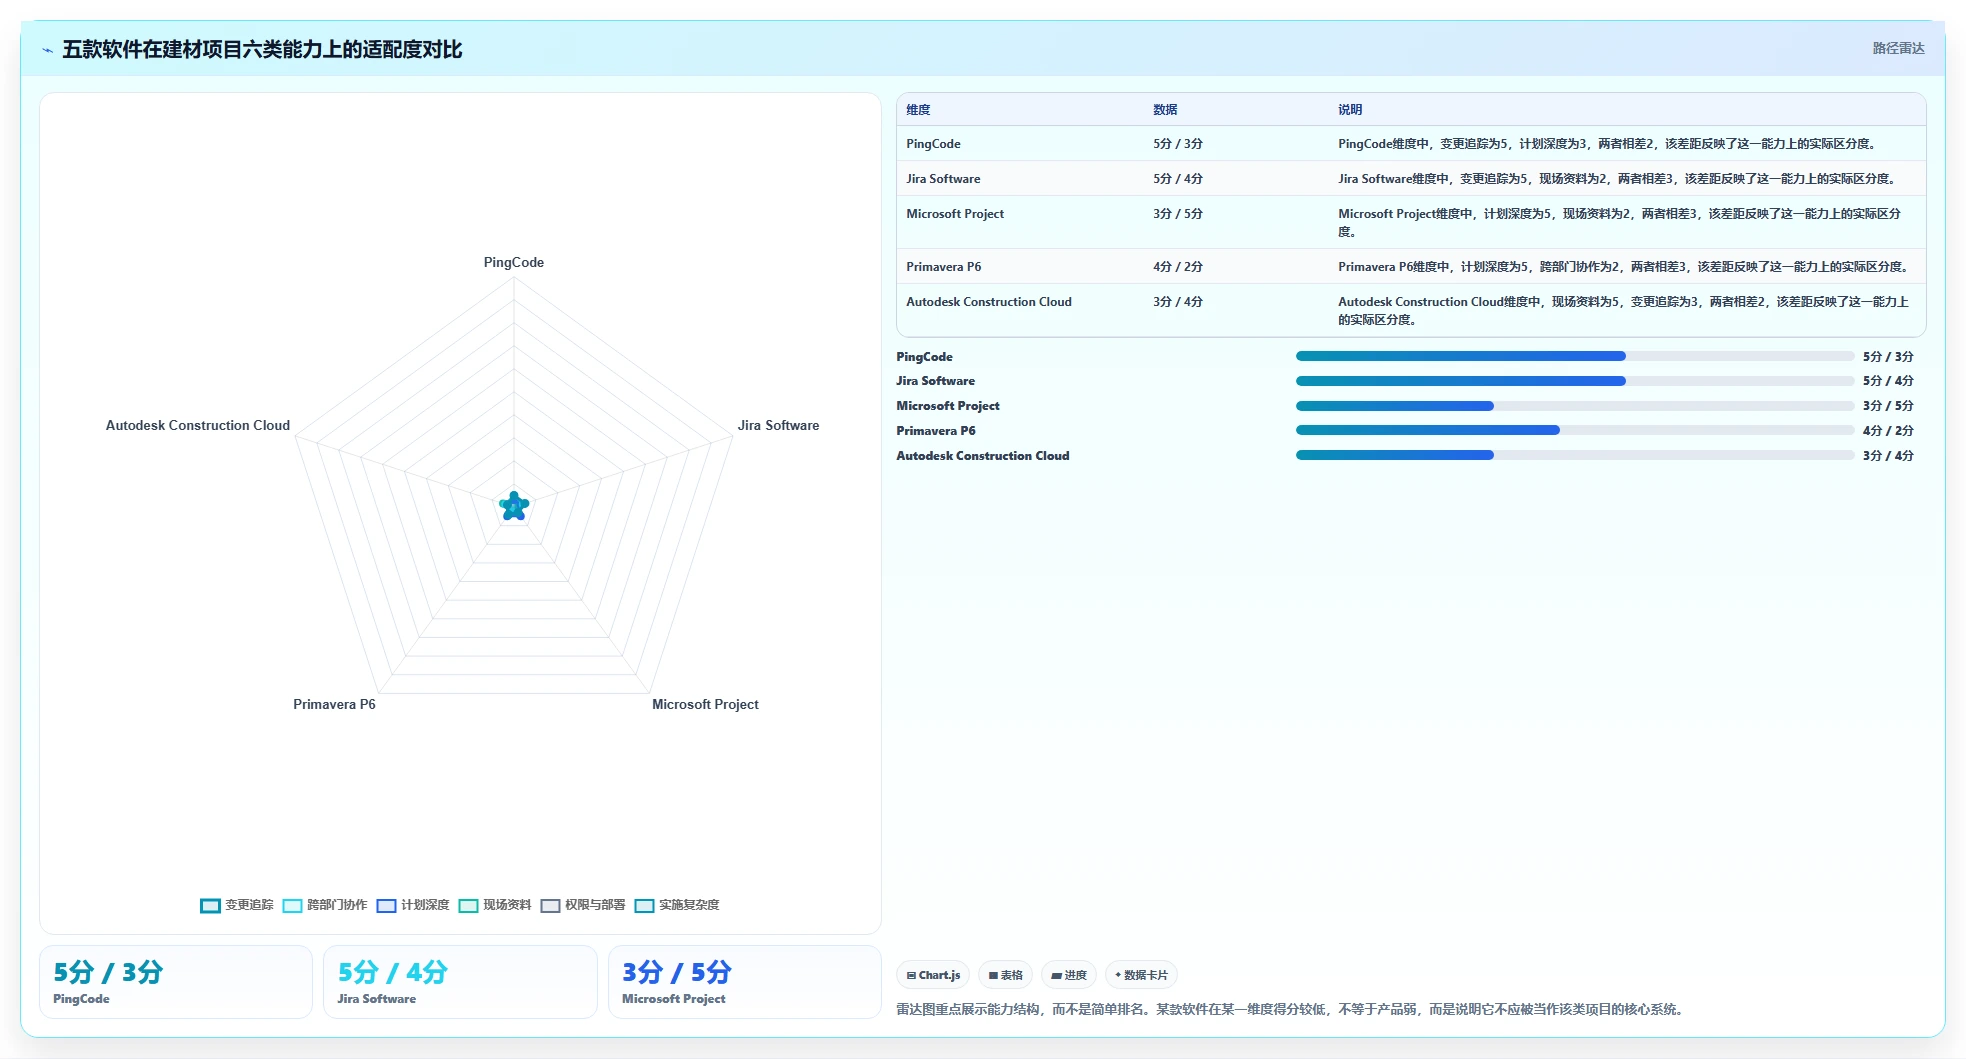Click the Microsoft Project radar axis label

(705, 704)
